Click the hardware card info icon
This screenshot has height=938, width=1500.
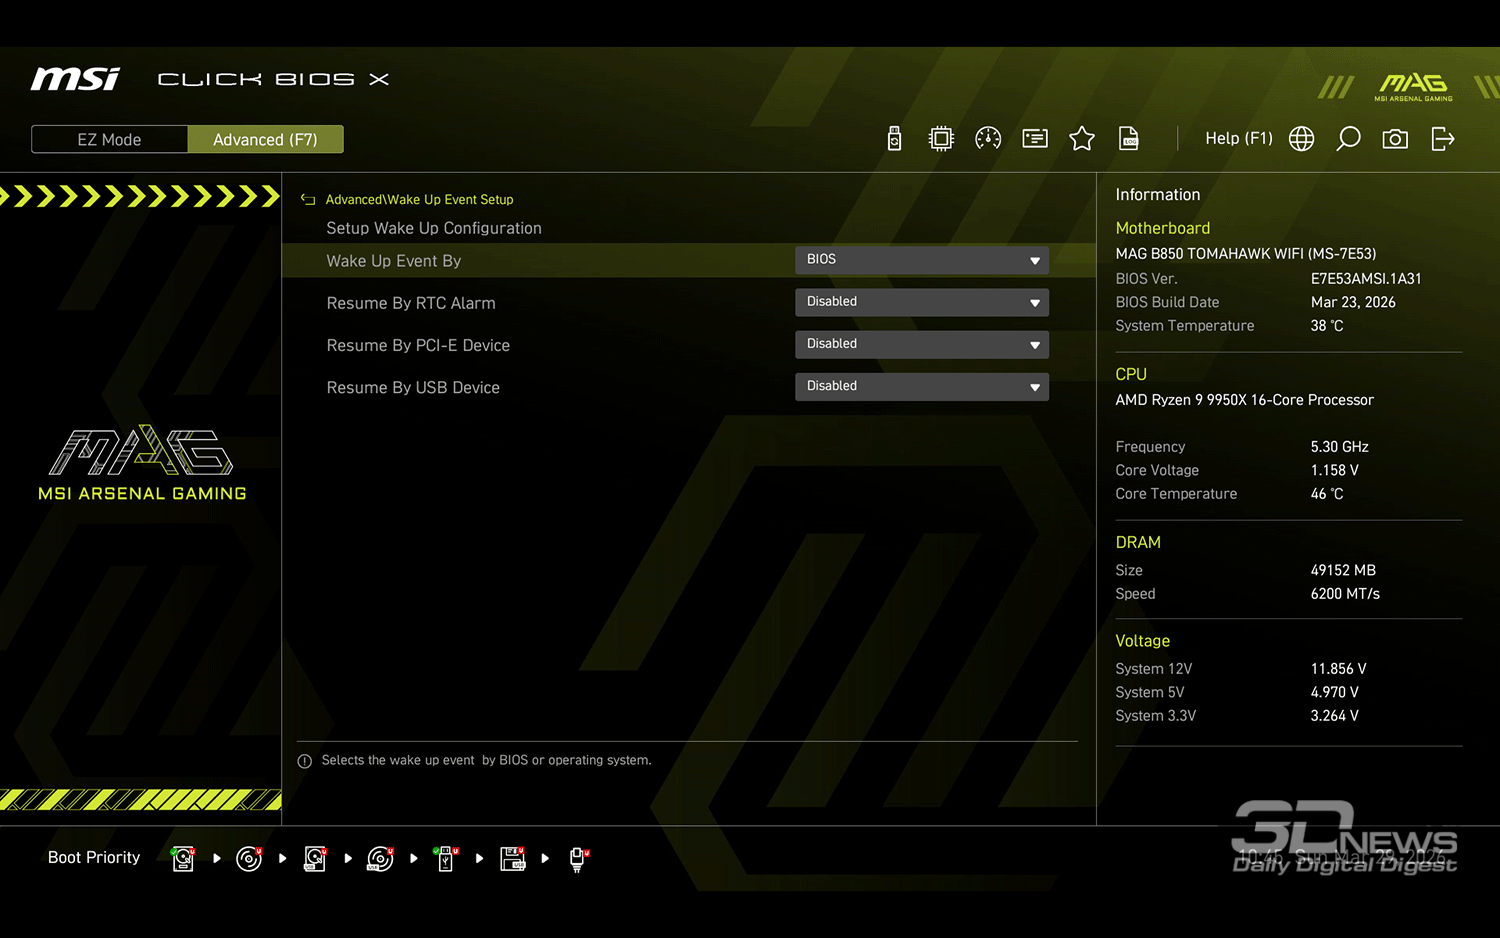pyautogui.click(x=1035, y=139)
